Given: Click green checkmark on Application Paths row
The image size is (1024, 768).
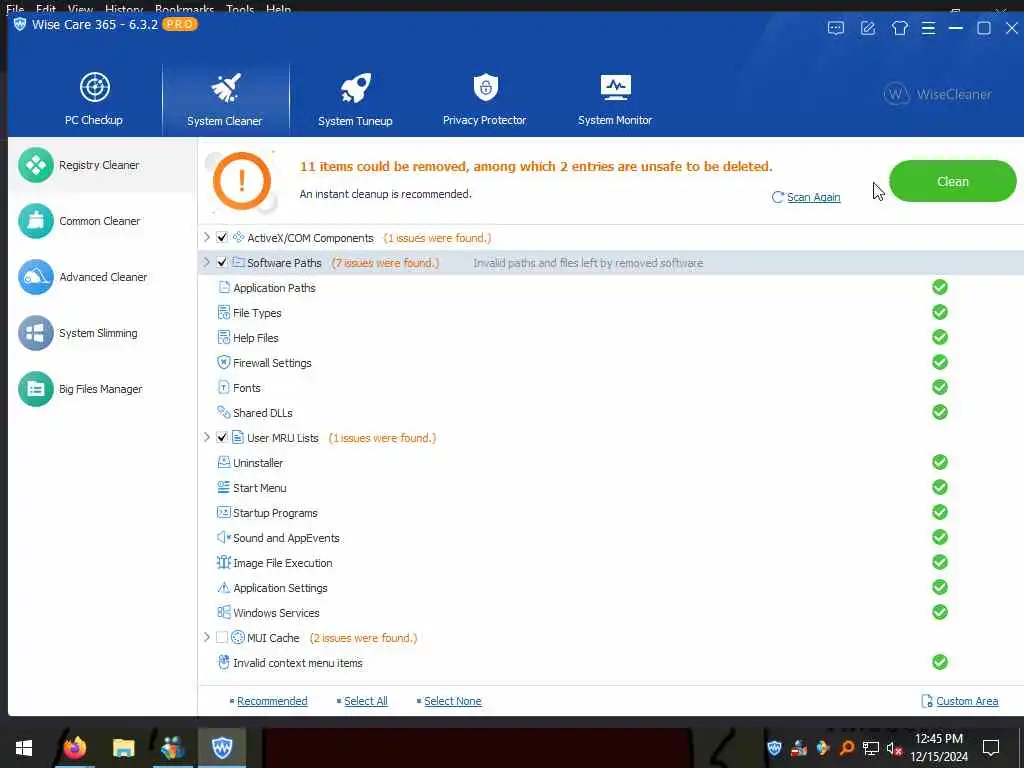Looking at the screenshot, I should [940, 287].
